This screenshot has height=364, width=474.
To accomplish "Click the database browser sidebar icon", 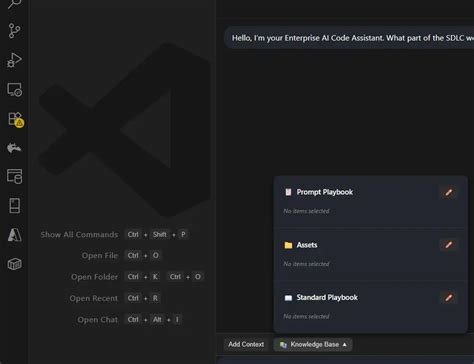I will click(15, 176).
